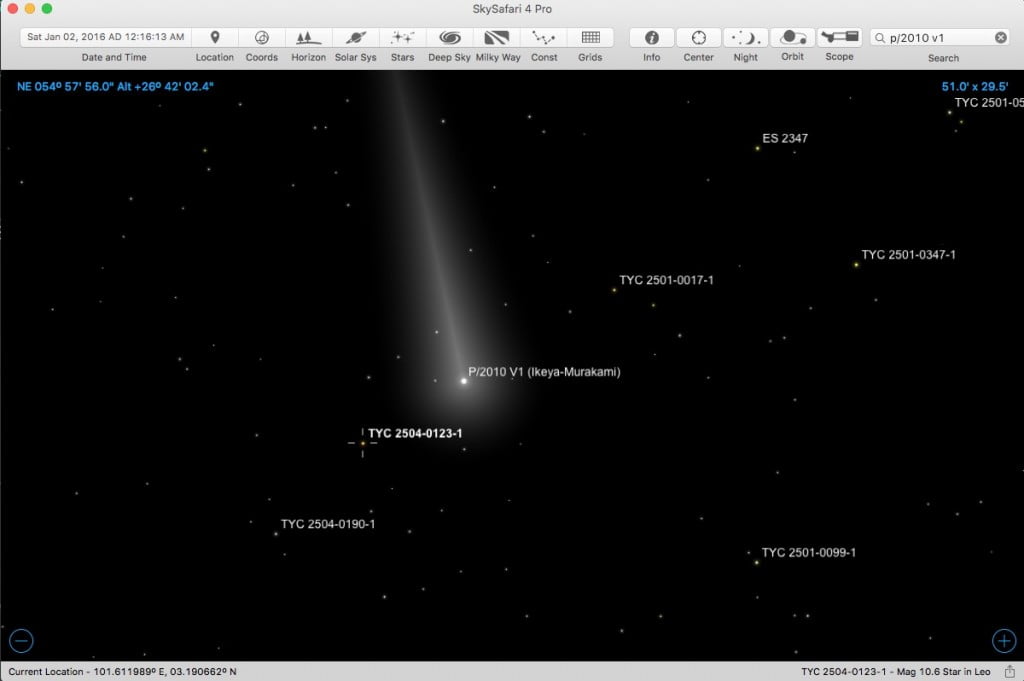Select the star TYC 2504-0123-1
Image resolution: width=1024 pixels, height=681 pixels.
point(362,443)
